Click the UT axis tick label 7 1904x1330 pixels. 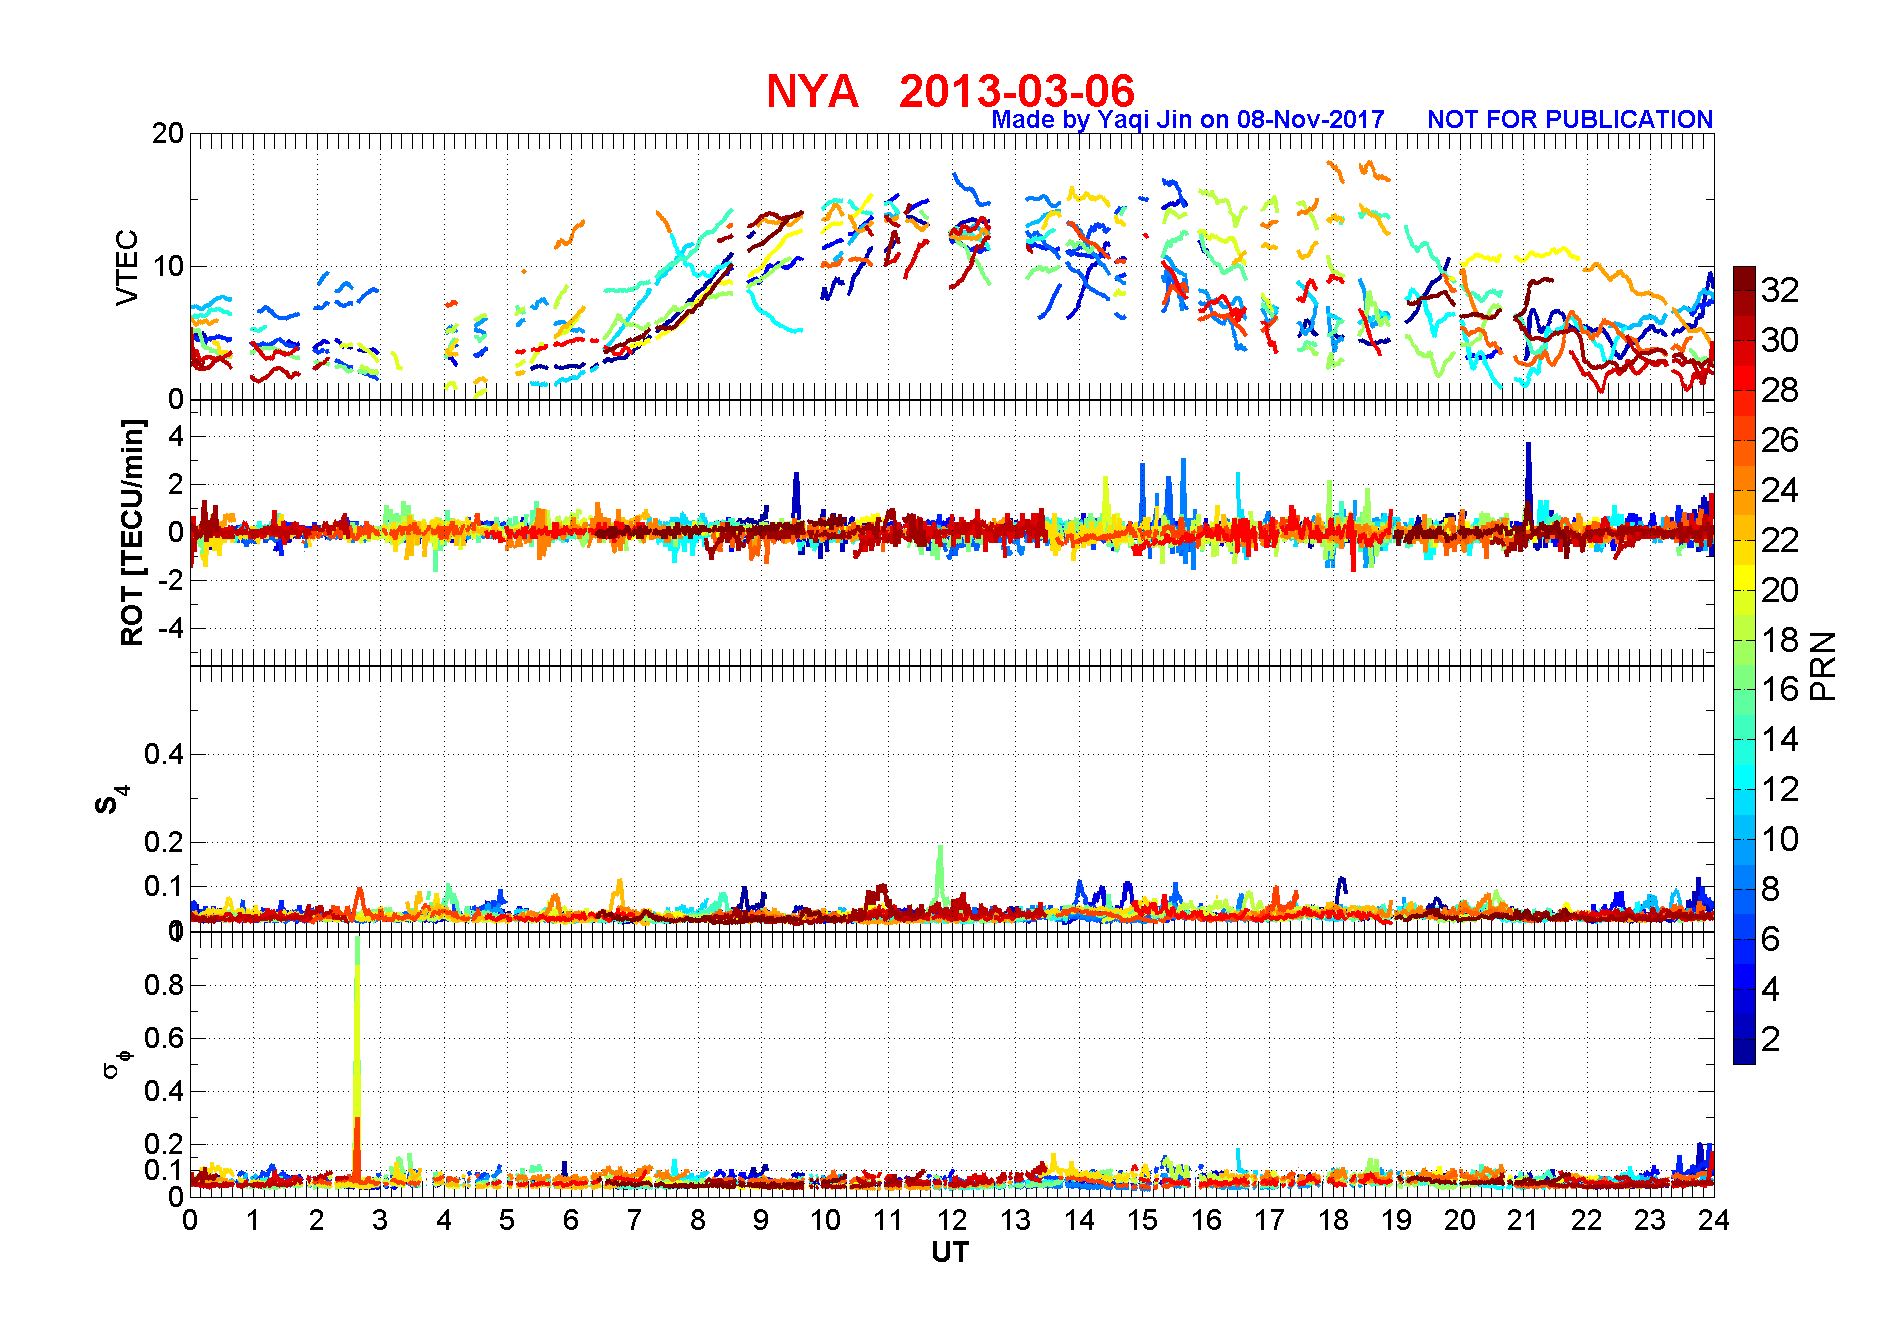tap(634, 1221)
